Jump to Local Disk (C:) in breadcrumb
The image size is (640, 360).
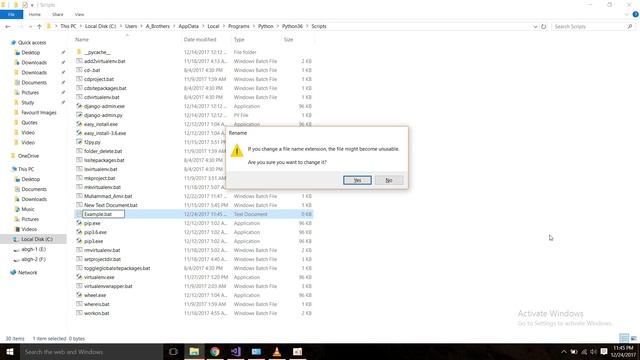pyautogui.click(x=100, y=26)
